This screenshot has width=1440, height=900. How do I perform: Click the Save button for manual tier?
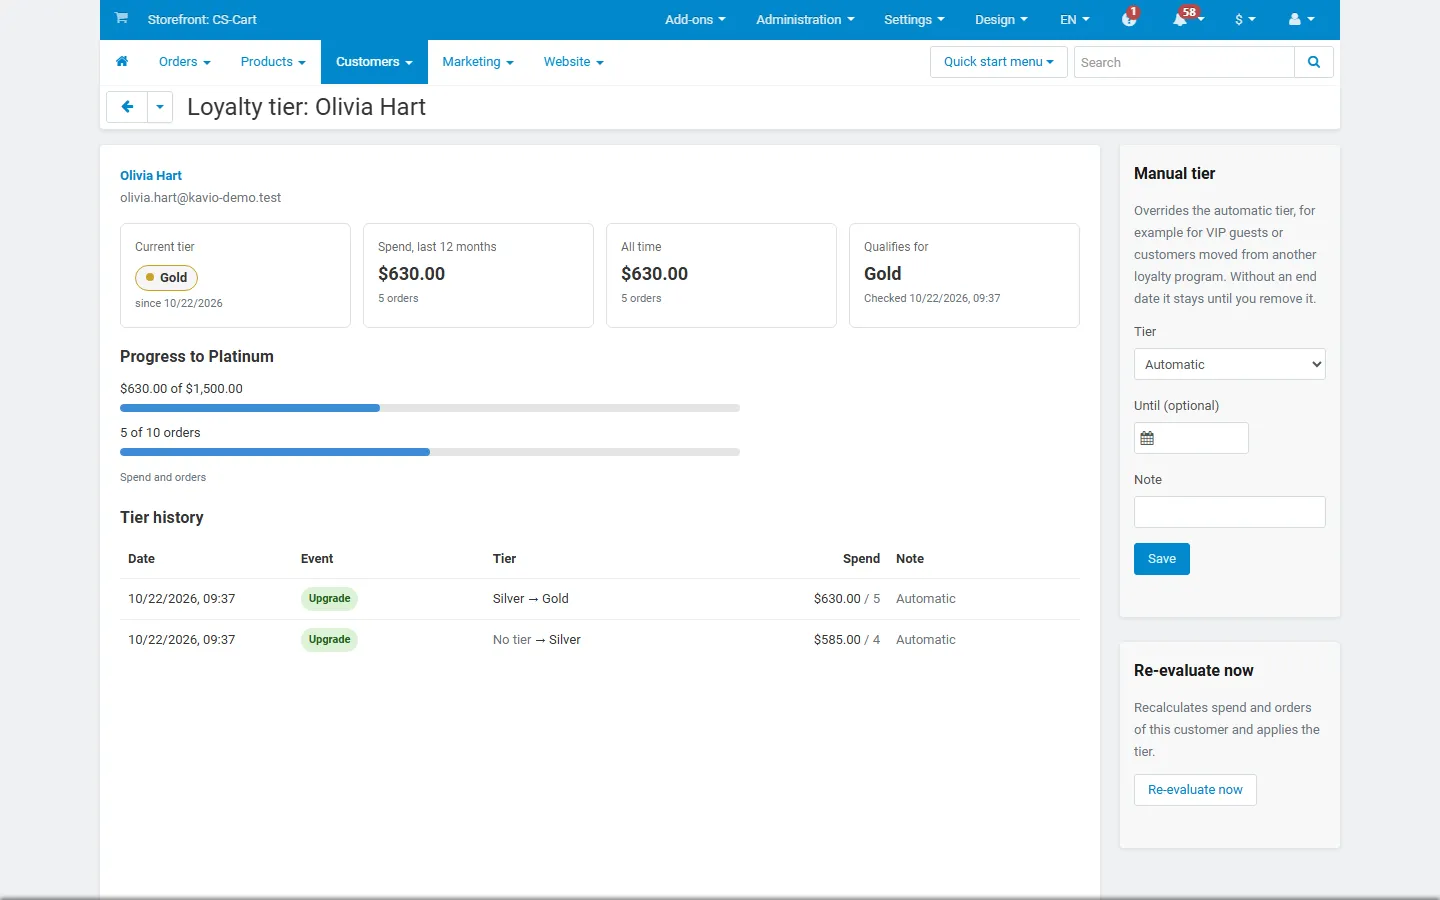(x=1162, y=559)
